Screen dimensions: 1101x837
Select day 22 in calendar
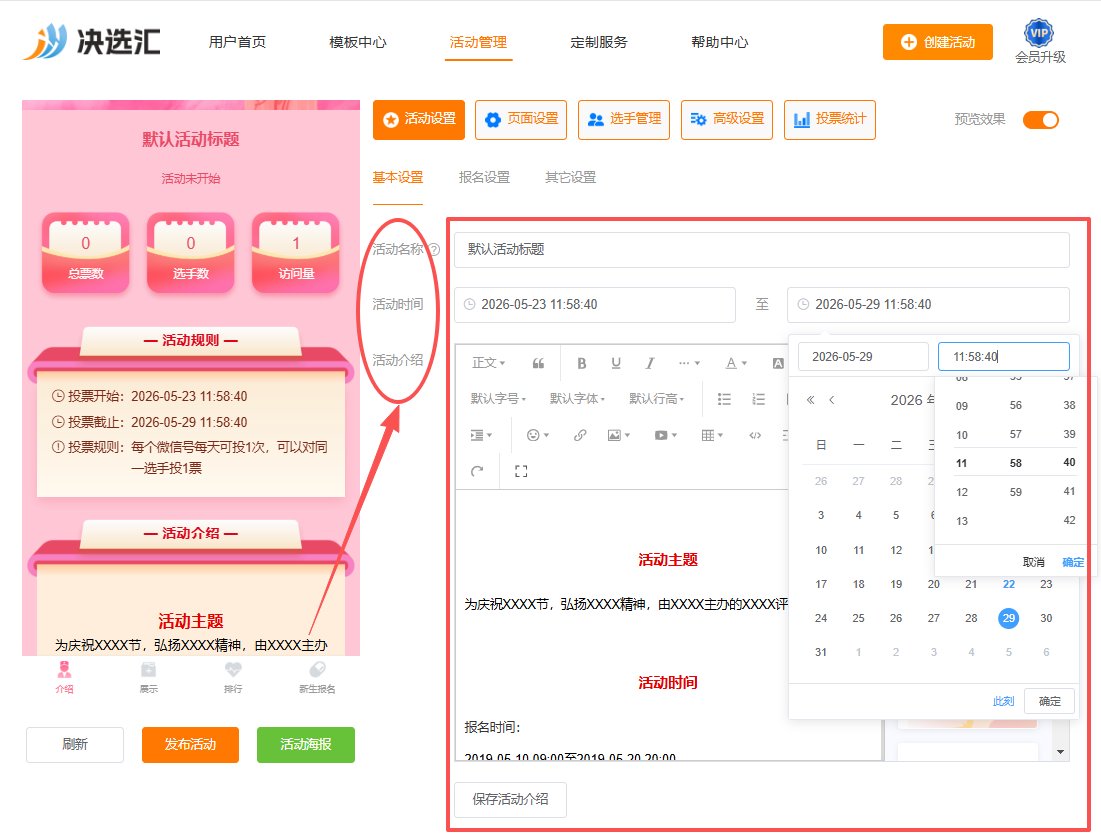[1008, 584]
